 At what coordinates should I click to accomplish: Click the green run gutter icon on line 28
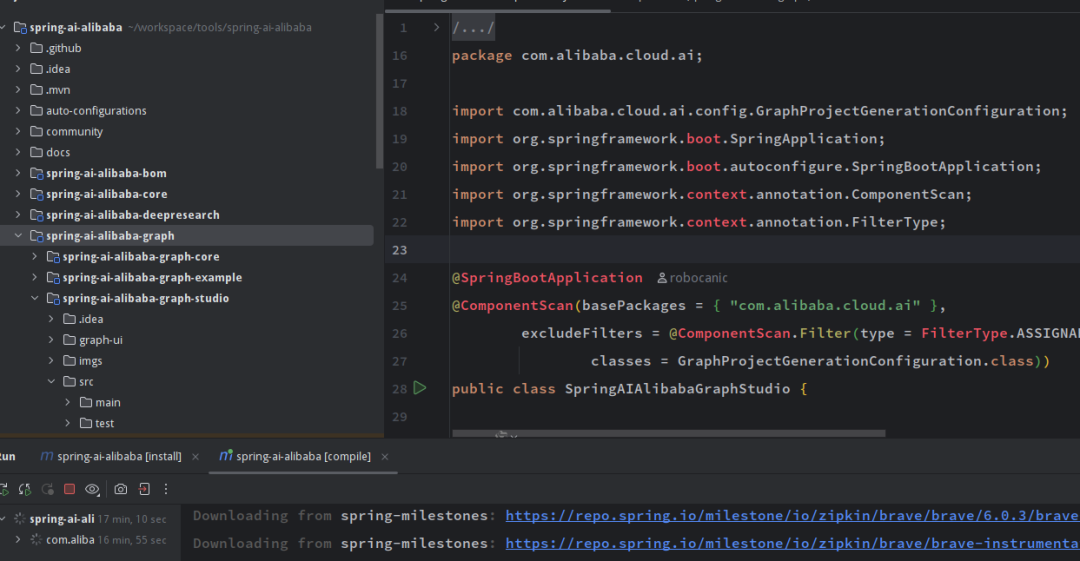click(x=419, y=388)
